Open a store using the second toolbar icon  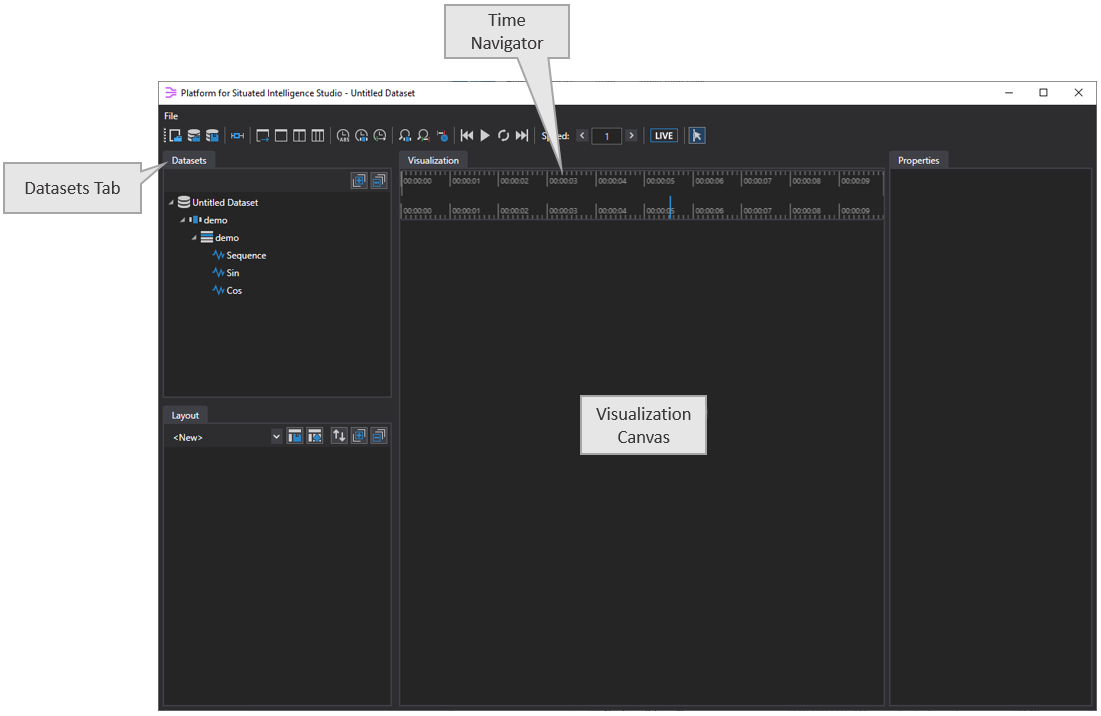(193, 135)
